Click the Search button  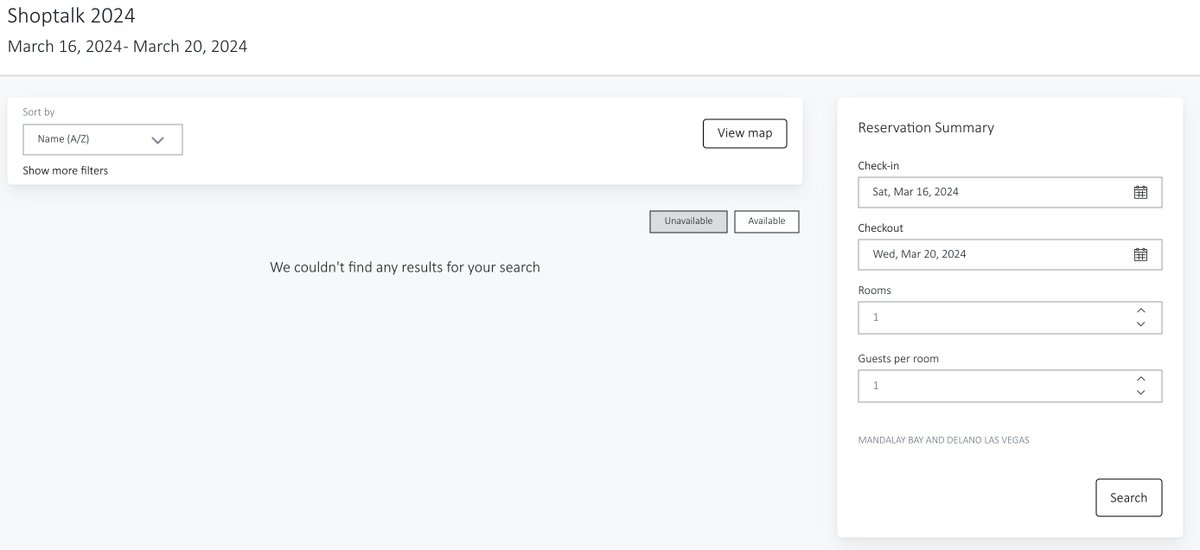(1129, 497)
